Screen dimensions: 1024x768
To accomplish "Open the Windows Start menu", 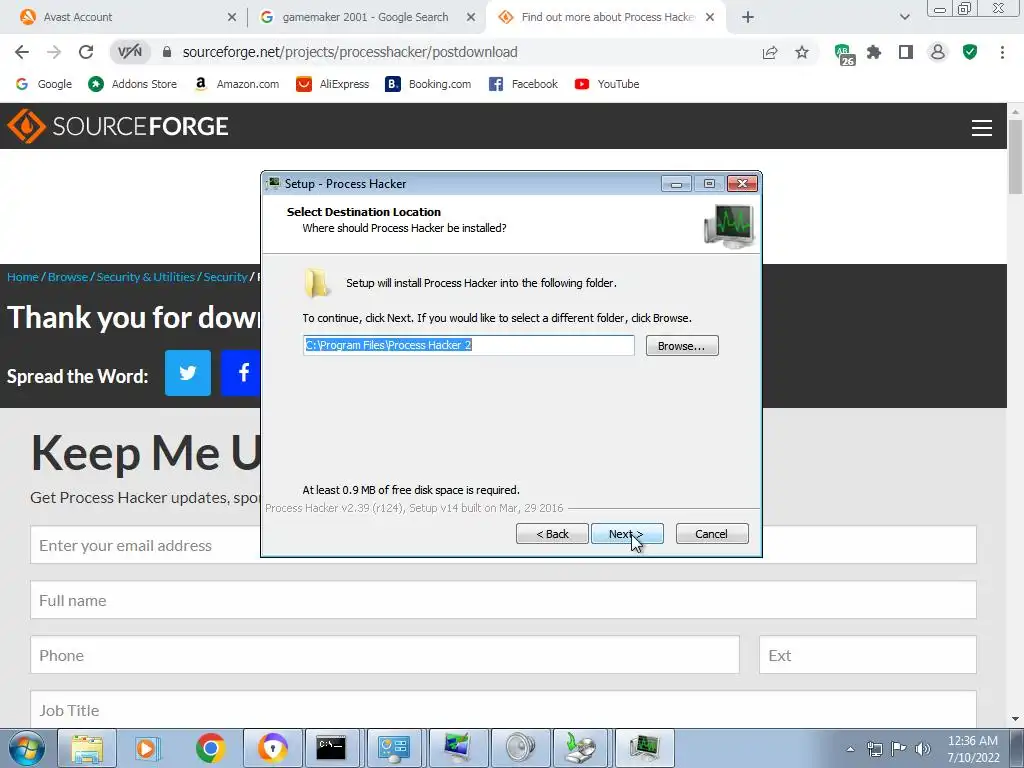I will pos(26,748).
